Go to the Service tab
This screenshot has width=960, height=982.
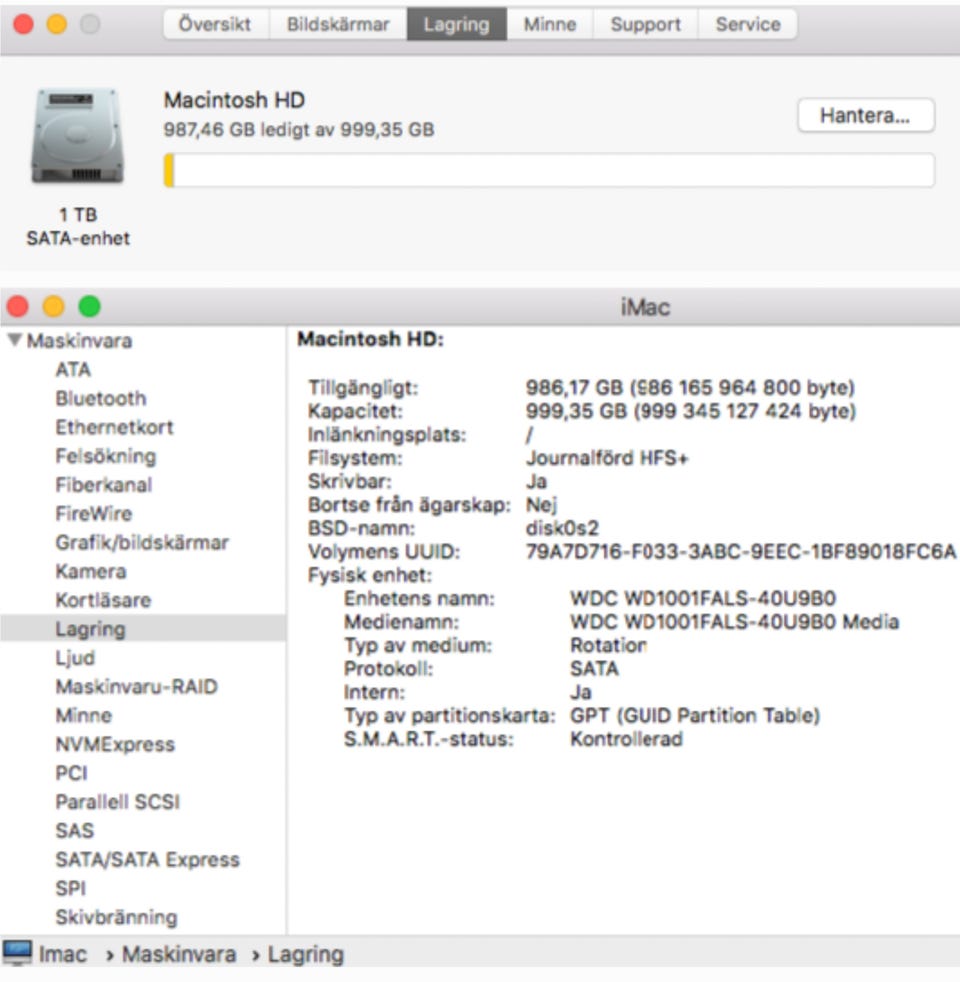pyautogui.click(x=747, y=25)
